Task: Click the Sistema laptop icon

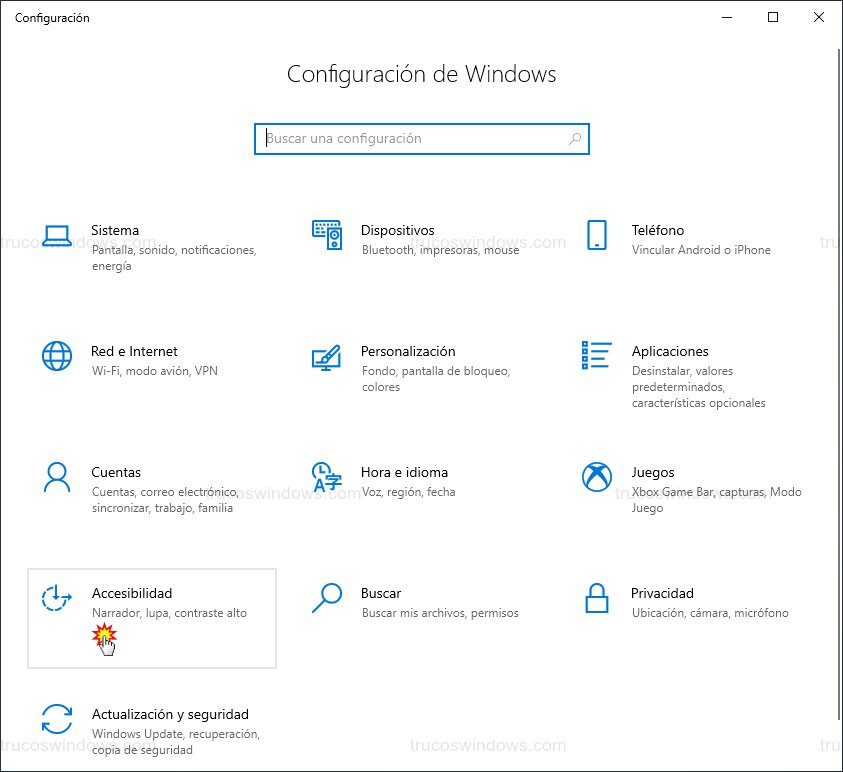Action: point(57,236)
